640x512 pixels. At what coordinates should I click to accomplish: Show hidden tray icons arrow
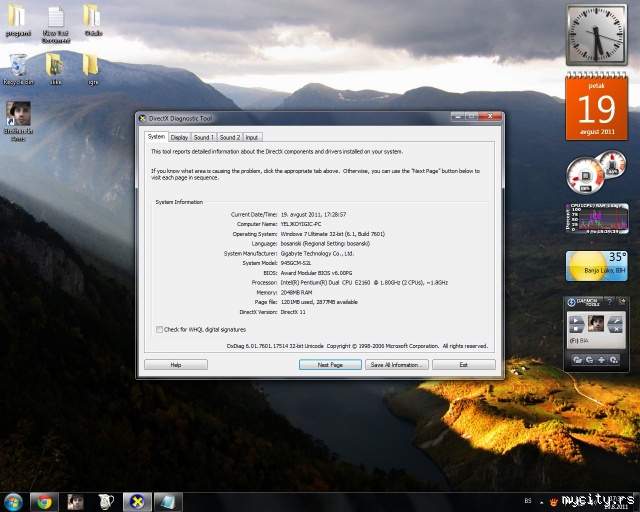(542, 503)
